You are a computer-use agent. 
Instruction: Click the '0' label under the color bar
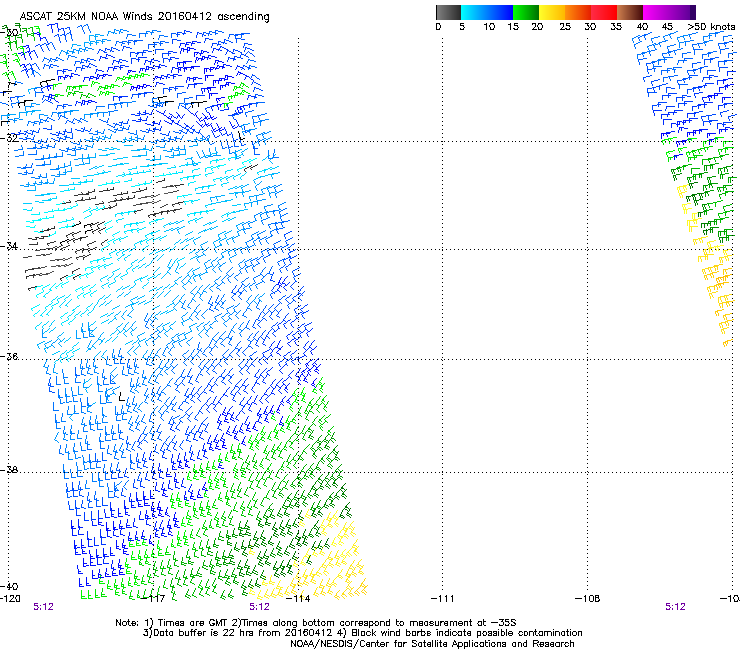coord(438,27)
